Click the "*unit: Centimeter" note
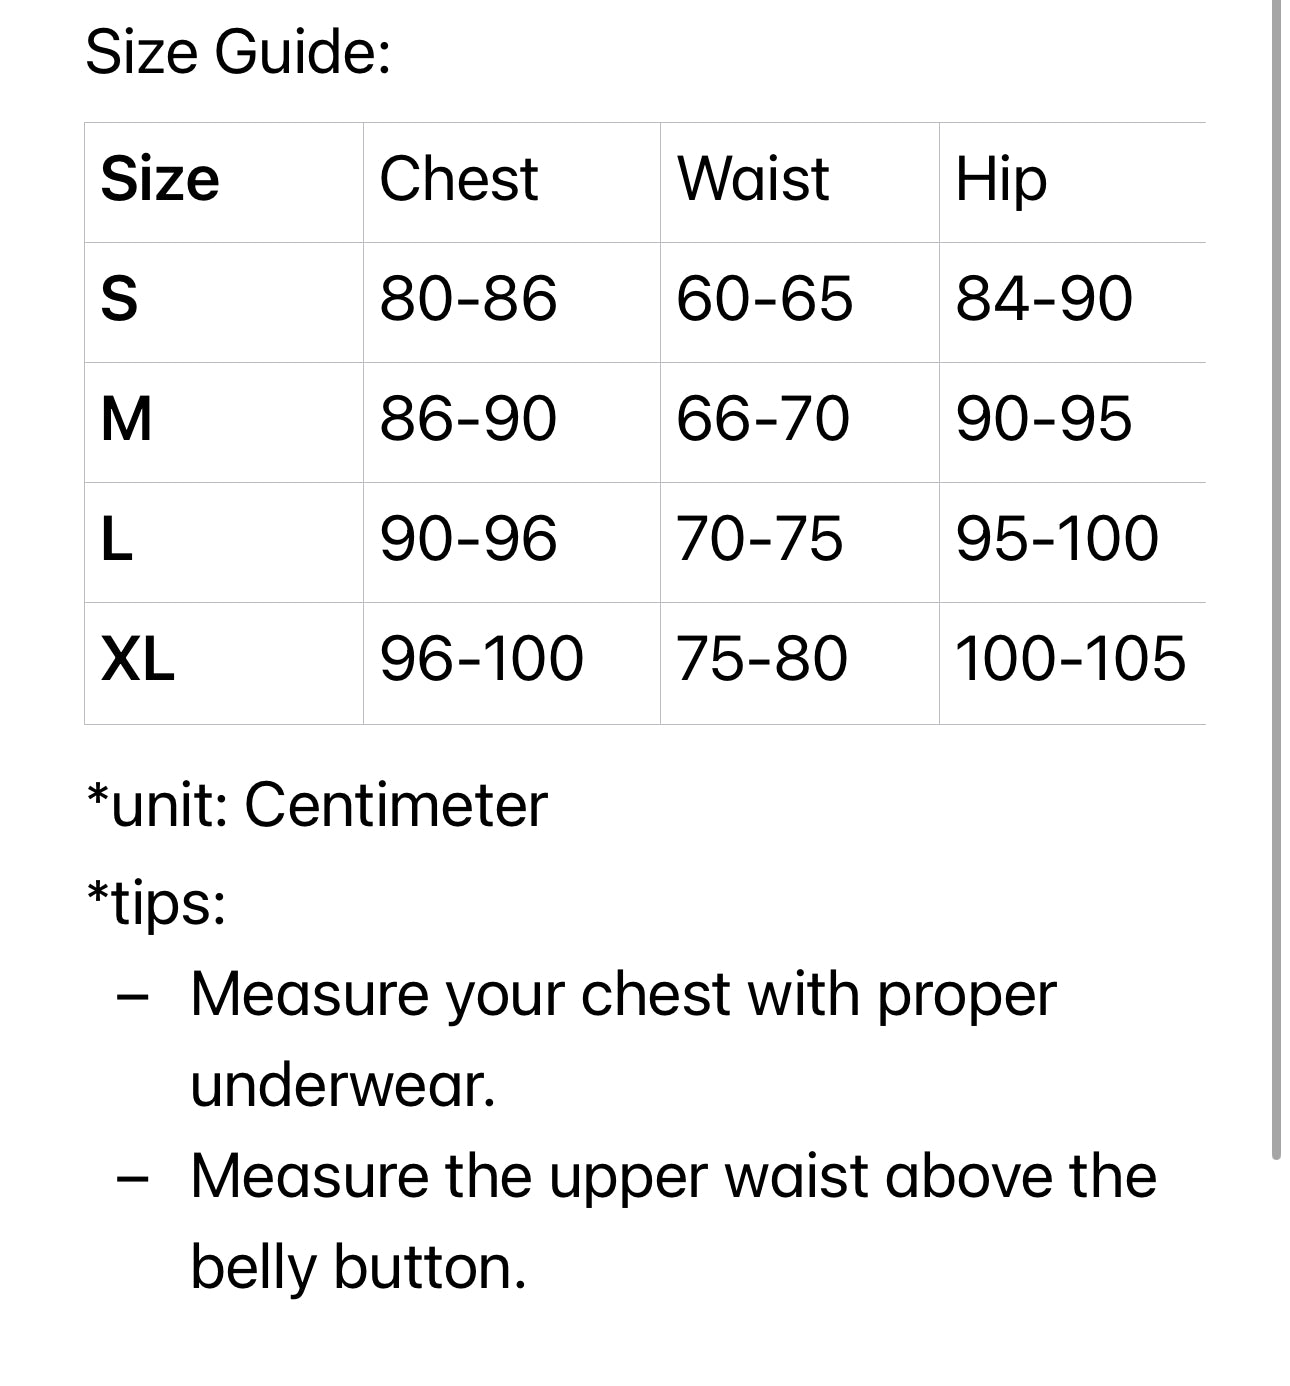Viewport: 1290px width, 1386px height. (317, 805)
